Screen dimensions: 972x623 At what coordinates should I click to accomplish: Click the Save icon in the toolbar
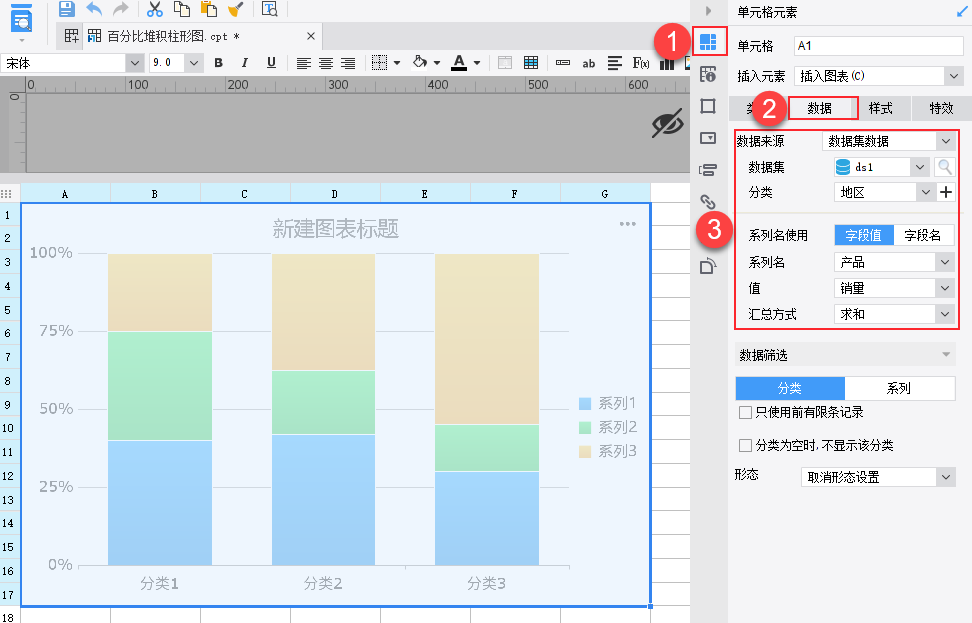coord(67,9)
